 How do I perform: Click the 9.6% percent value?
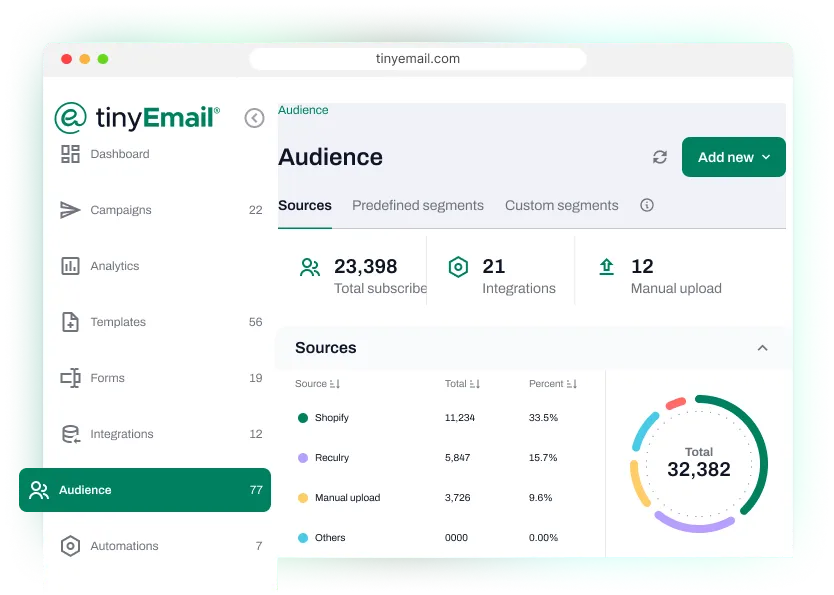coord(540,498)
